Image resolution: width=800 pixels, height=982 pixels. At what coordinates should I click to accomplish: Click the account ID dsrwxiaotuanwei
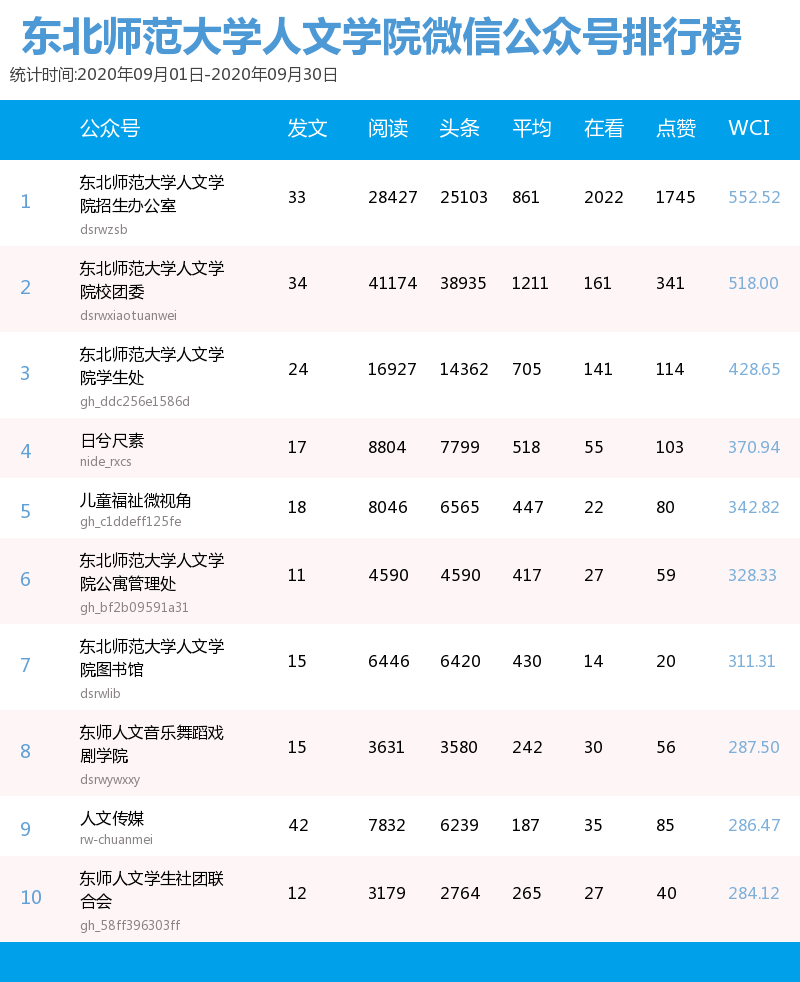click(128, 316)
